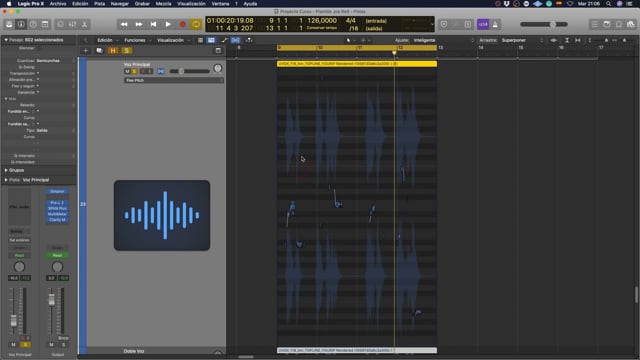
Task: Click the Pro-L 2 plugin slot
Action: coord(57,202)
